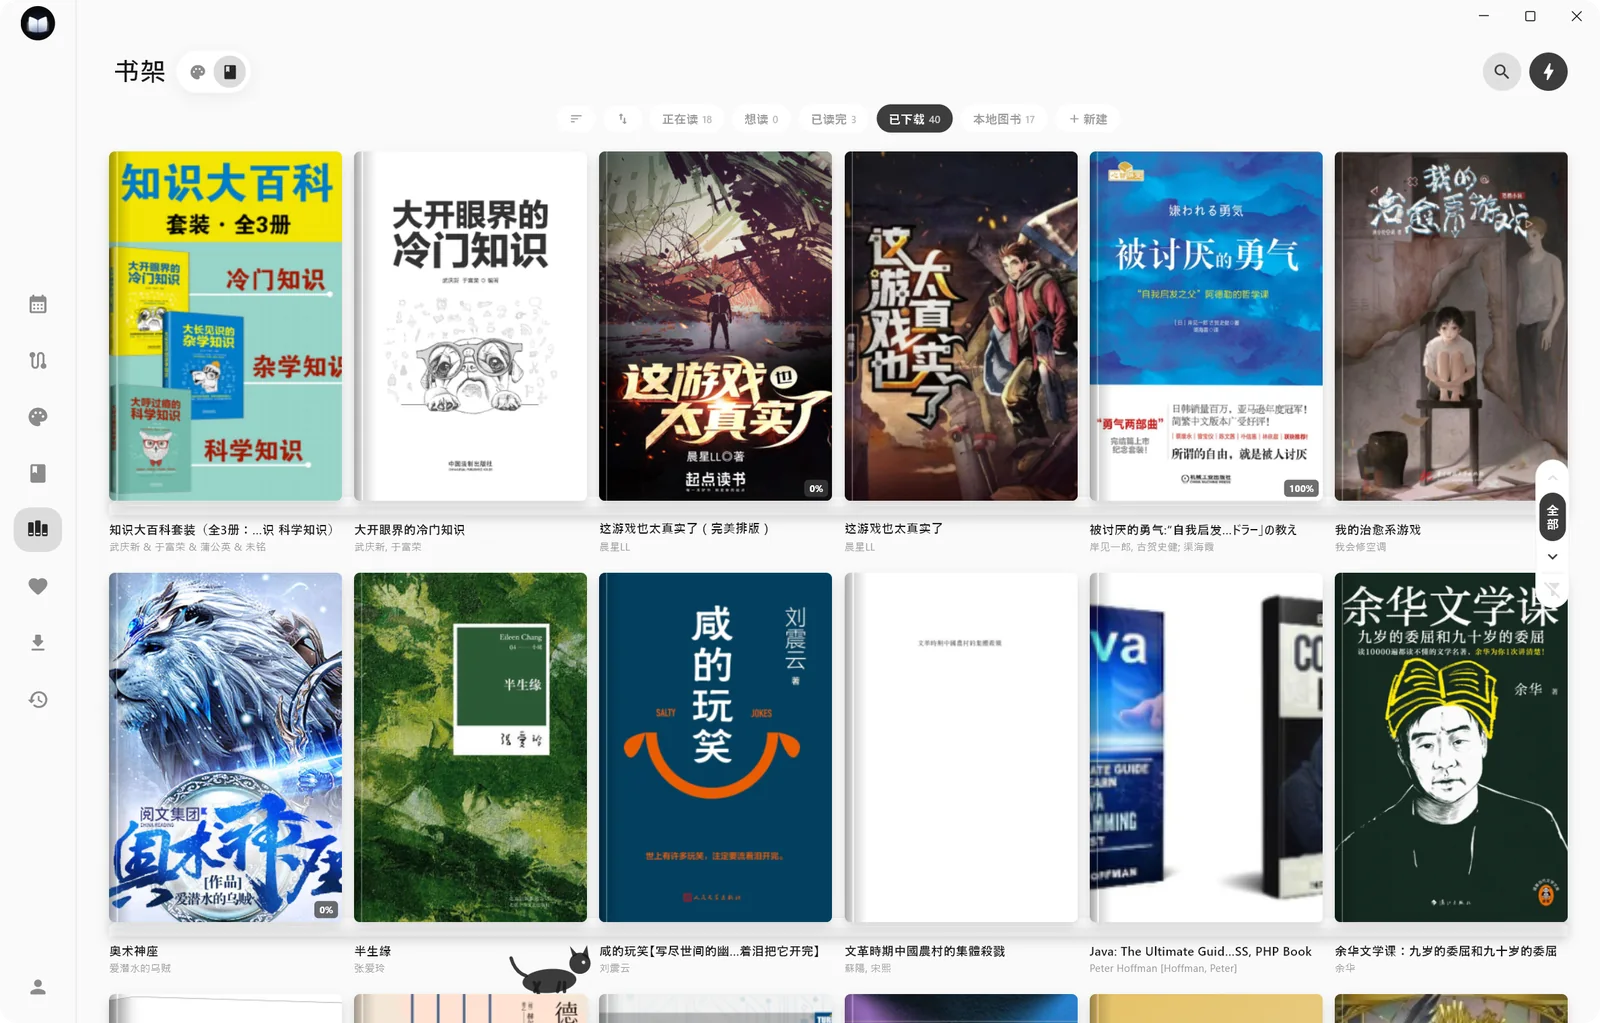Open the 知识大百科 套装 book cover
This screenshot has height=1023, width=1600.
(x=225, y=326)
